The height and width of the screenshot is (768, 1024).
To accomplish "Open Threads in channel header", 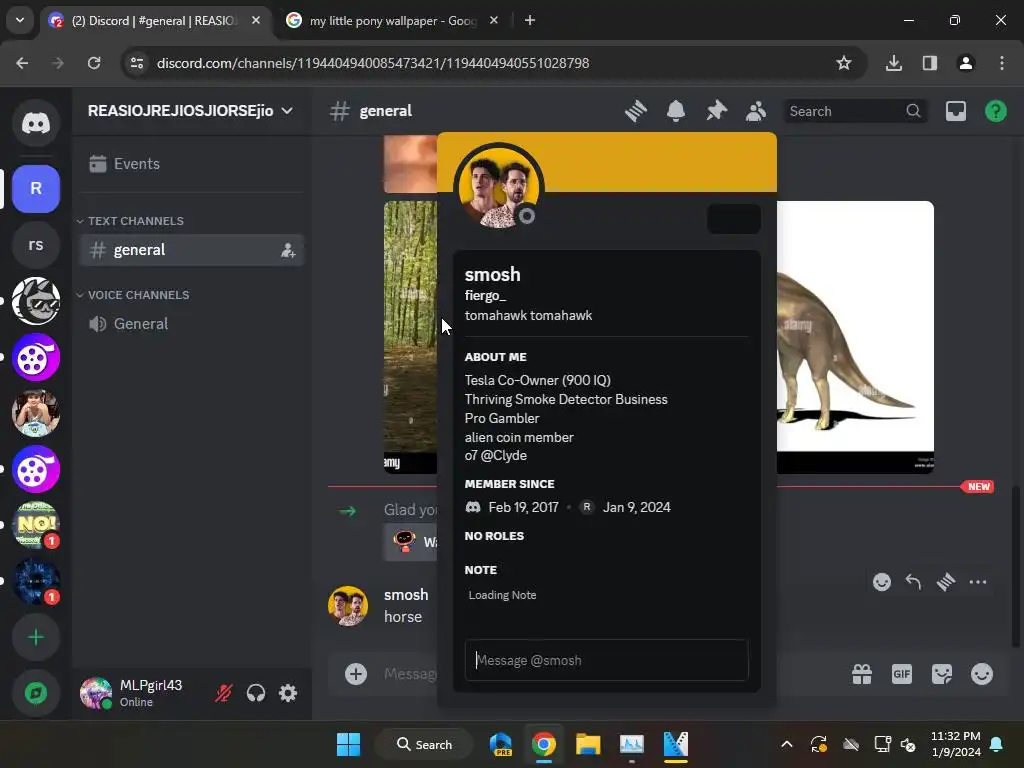I will (x=635, y=111).
